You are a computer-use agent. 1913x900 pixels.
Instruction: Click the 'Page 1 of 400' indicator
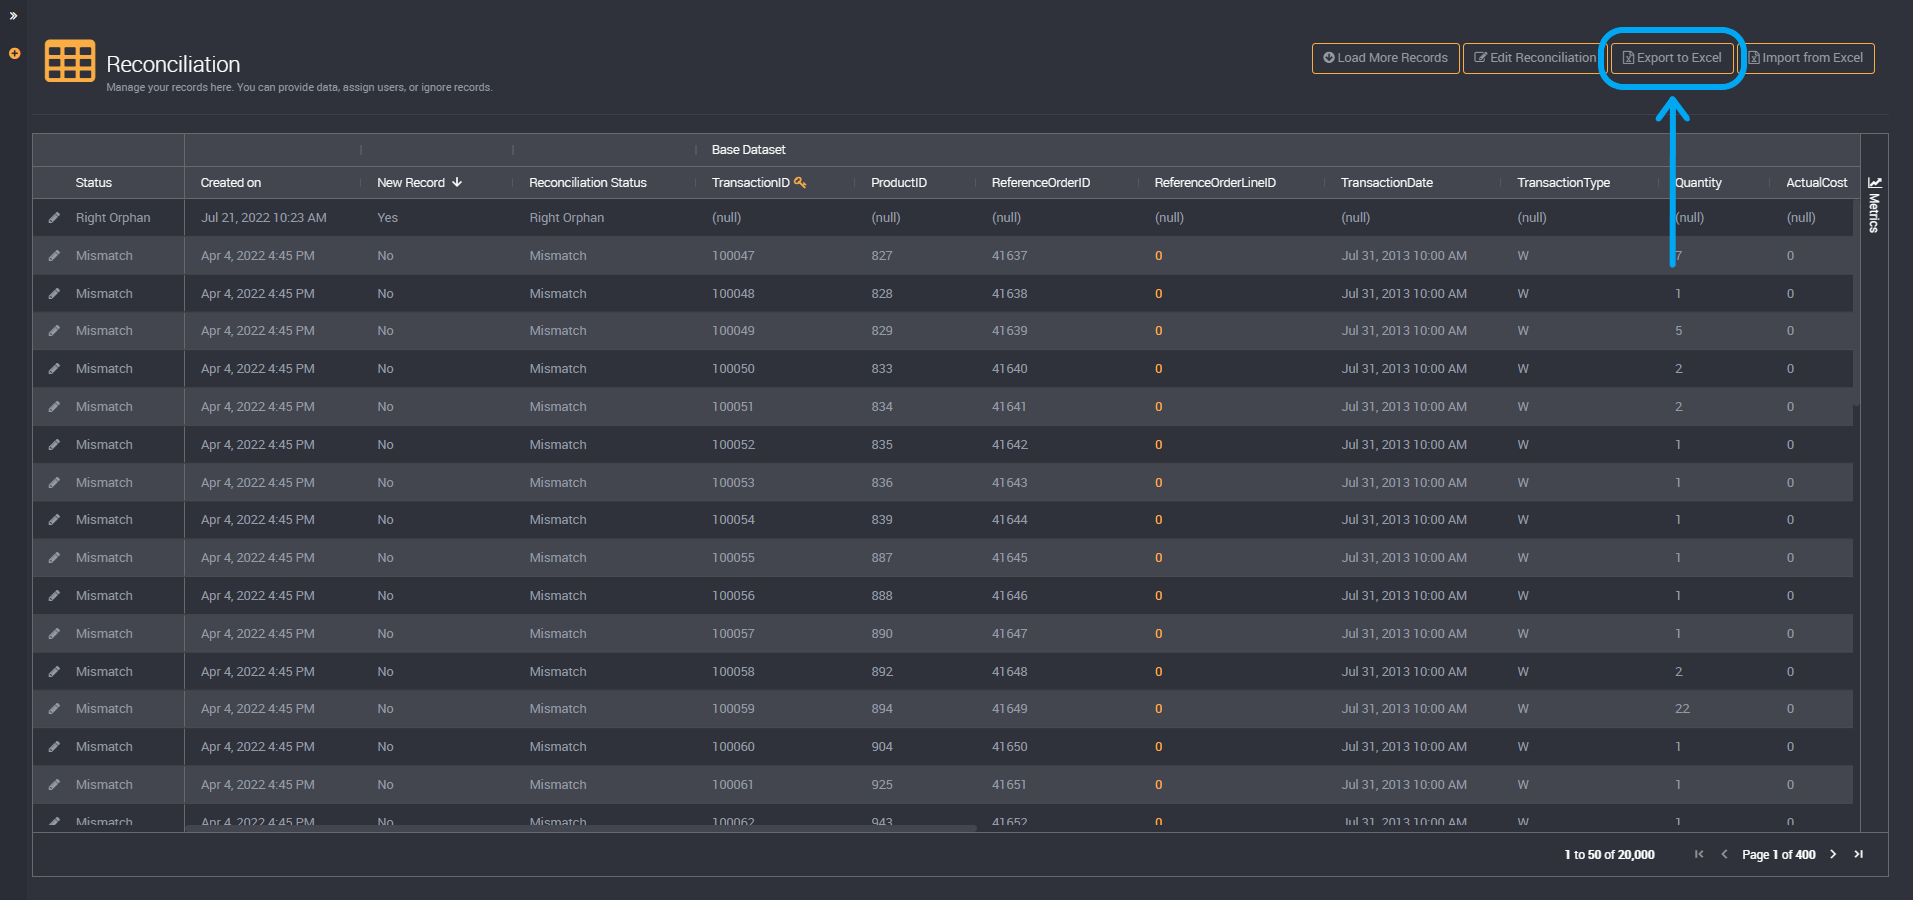[x=1778, y=855]
